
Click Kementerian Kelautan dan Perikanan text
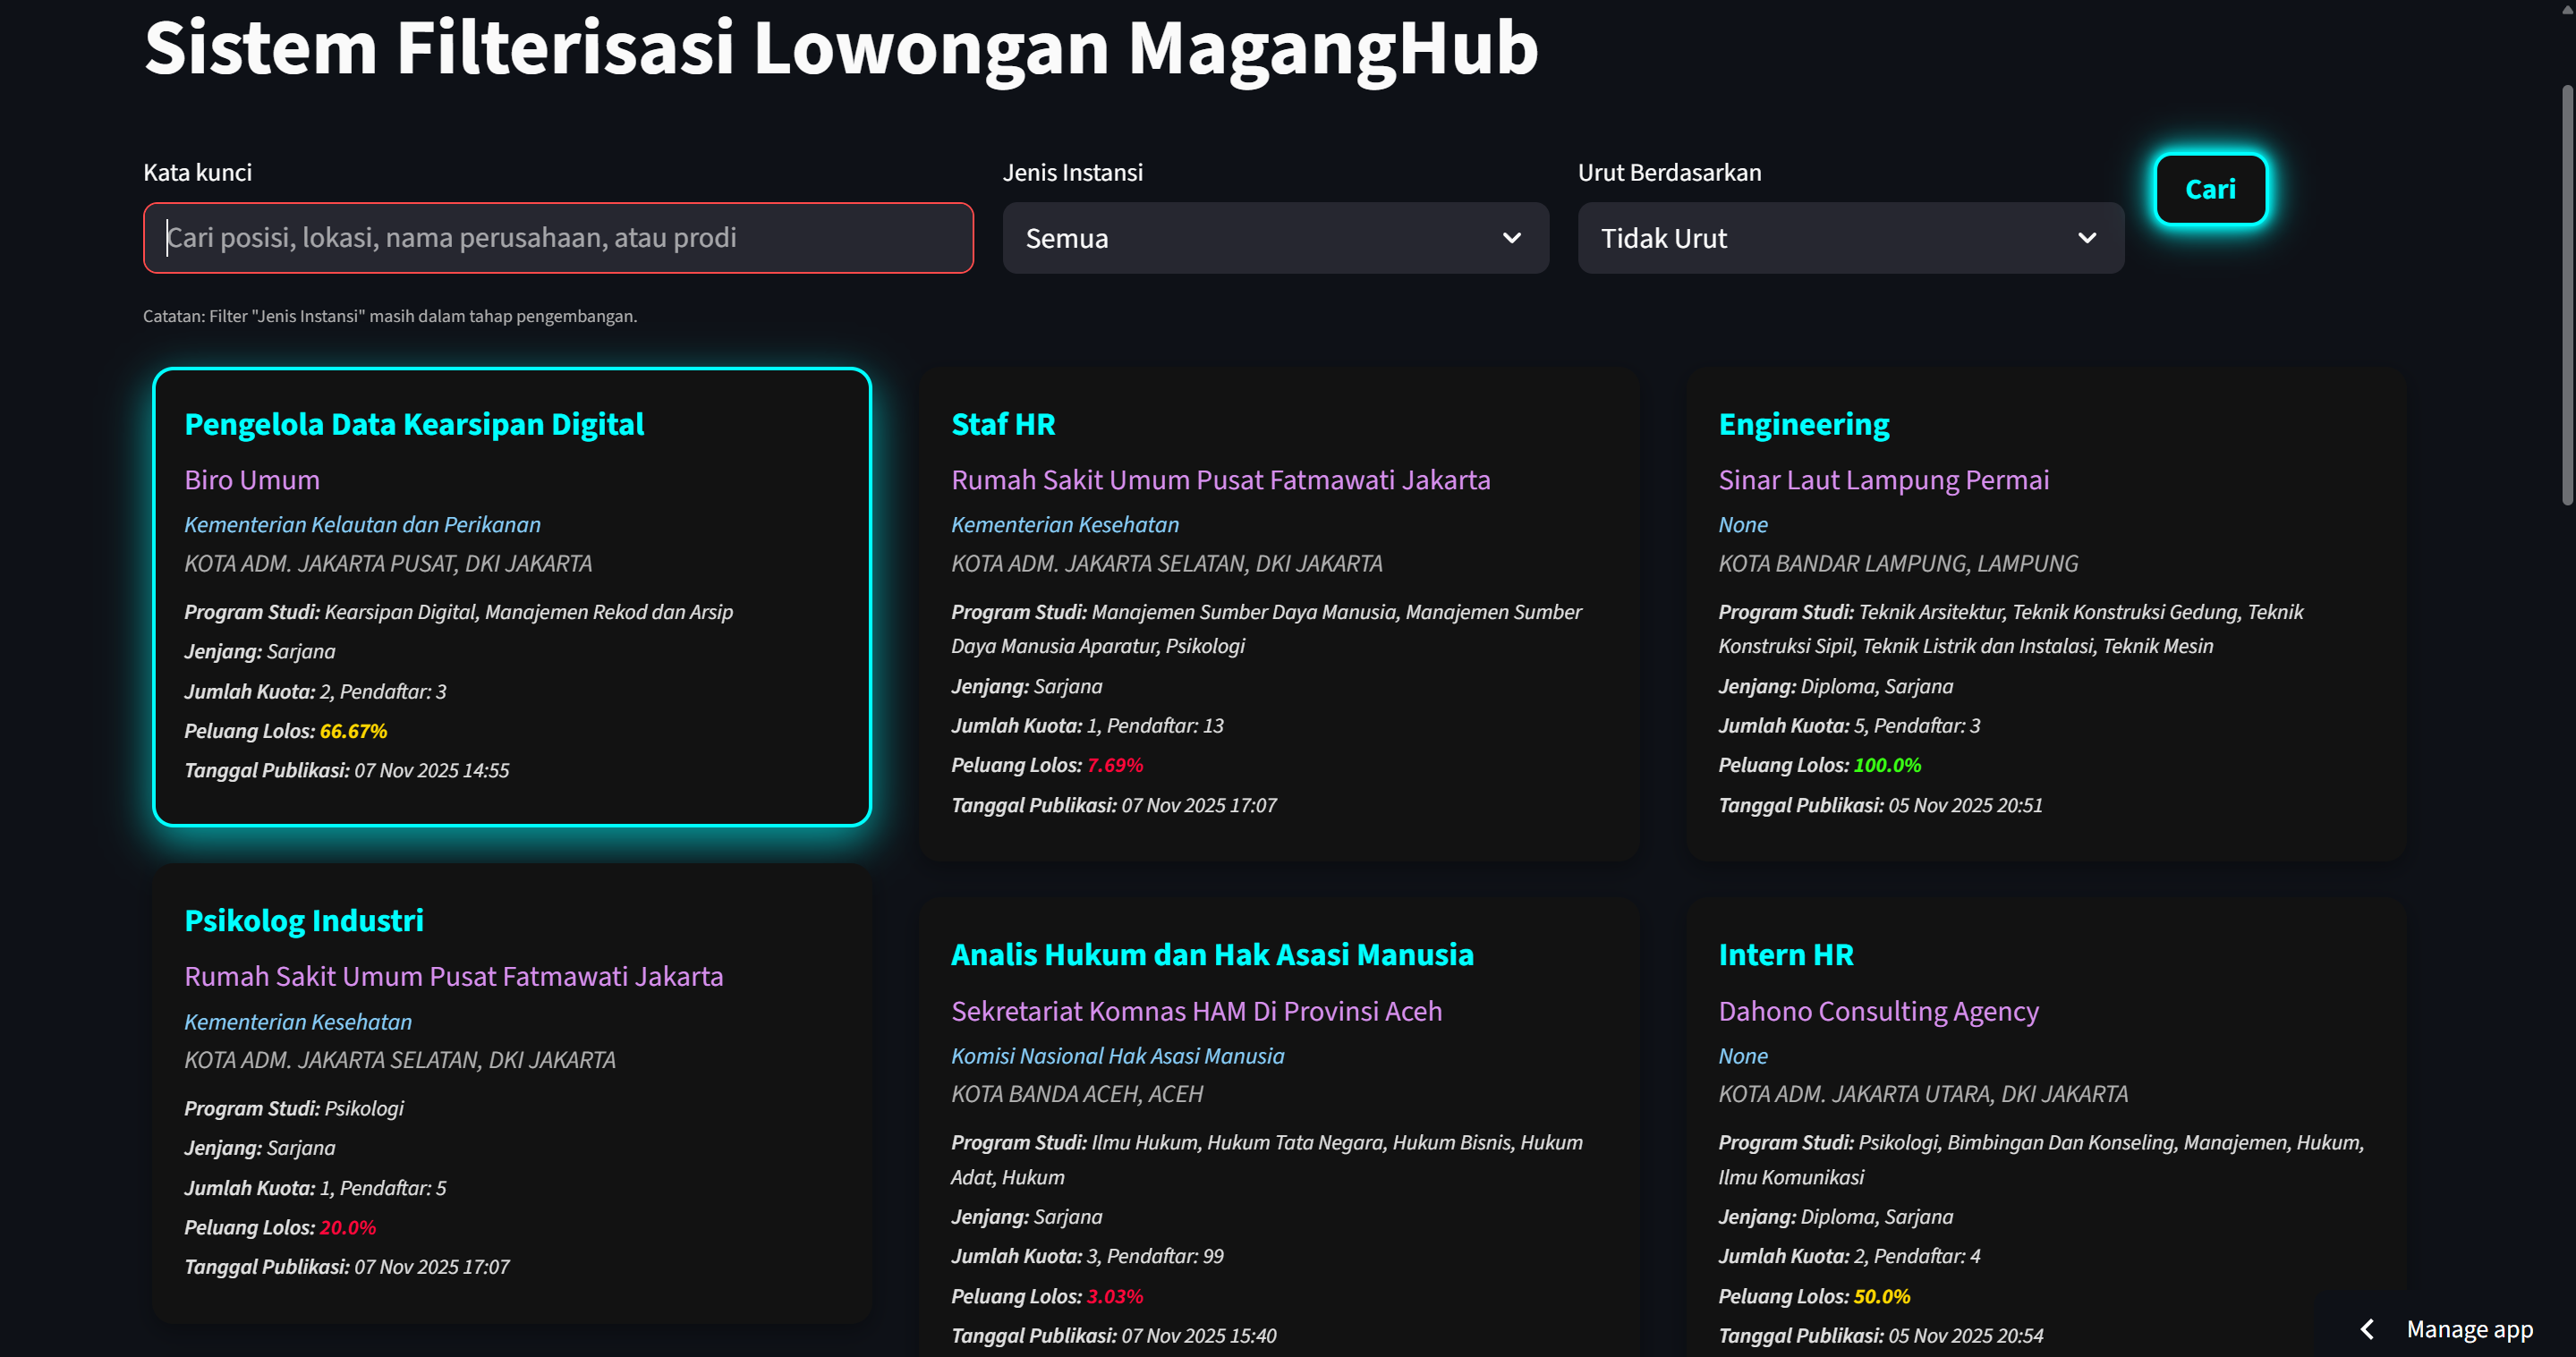click(362, 524)
